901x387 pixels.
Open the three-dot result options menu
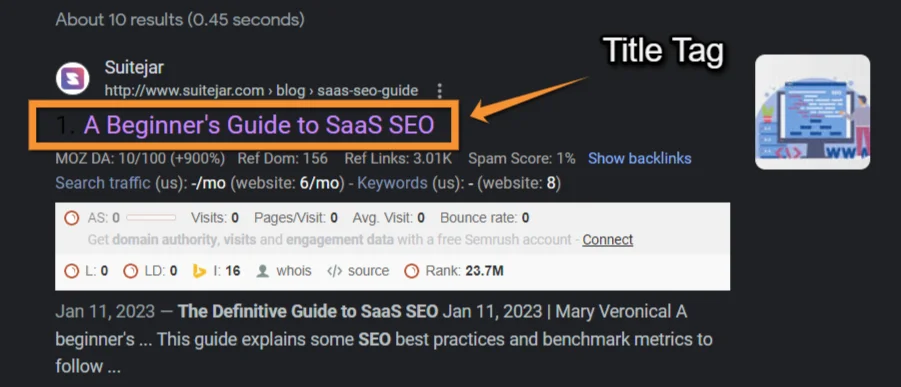440,91
